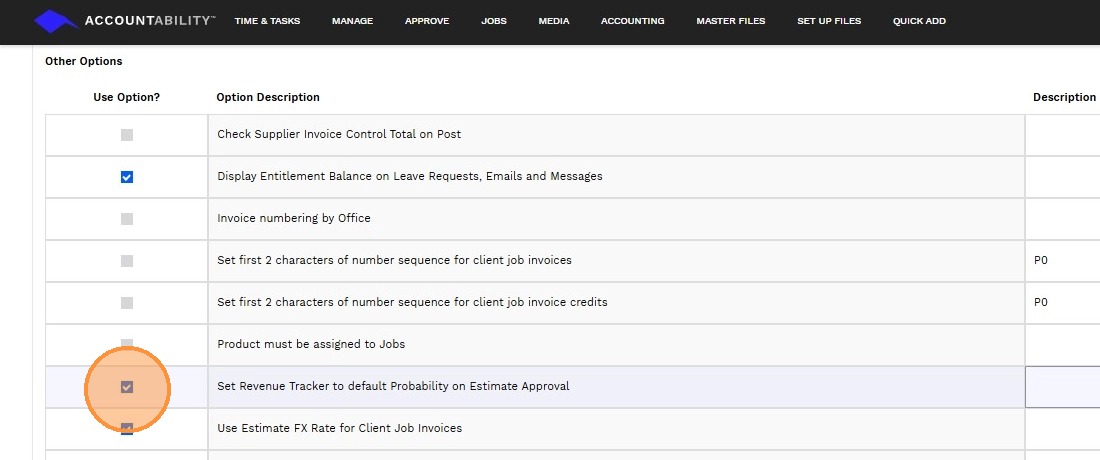Edit description field for client job invoices prefix

(x=1064, y=261)
